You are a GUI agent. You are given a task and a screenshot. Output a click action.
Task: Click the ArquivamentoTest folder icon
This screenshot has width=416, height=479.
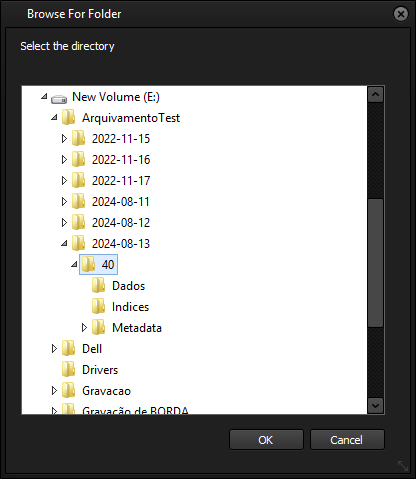point(69,118)
